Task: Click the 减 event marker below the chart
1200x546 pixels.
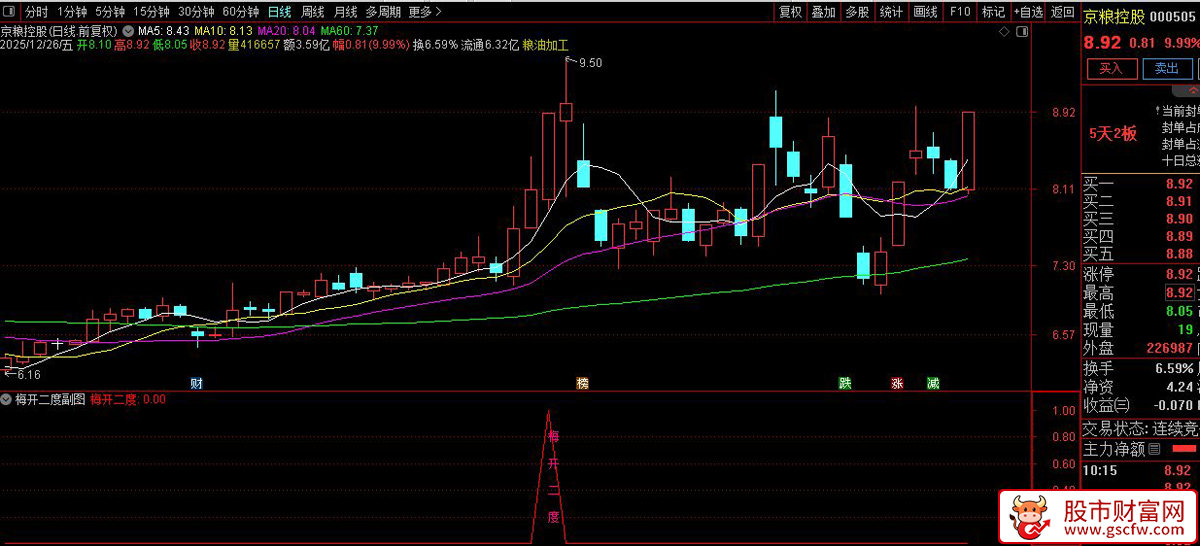Action: 932,383
